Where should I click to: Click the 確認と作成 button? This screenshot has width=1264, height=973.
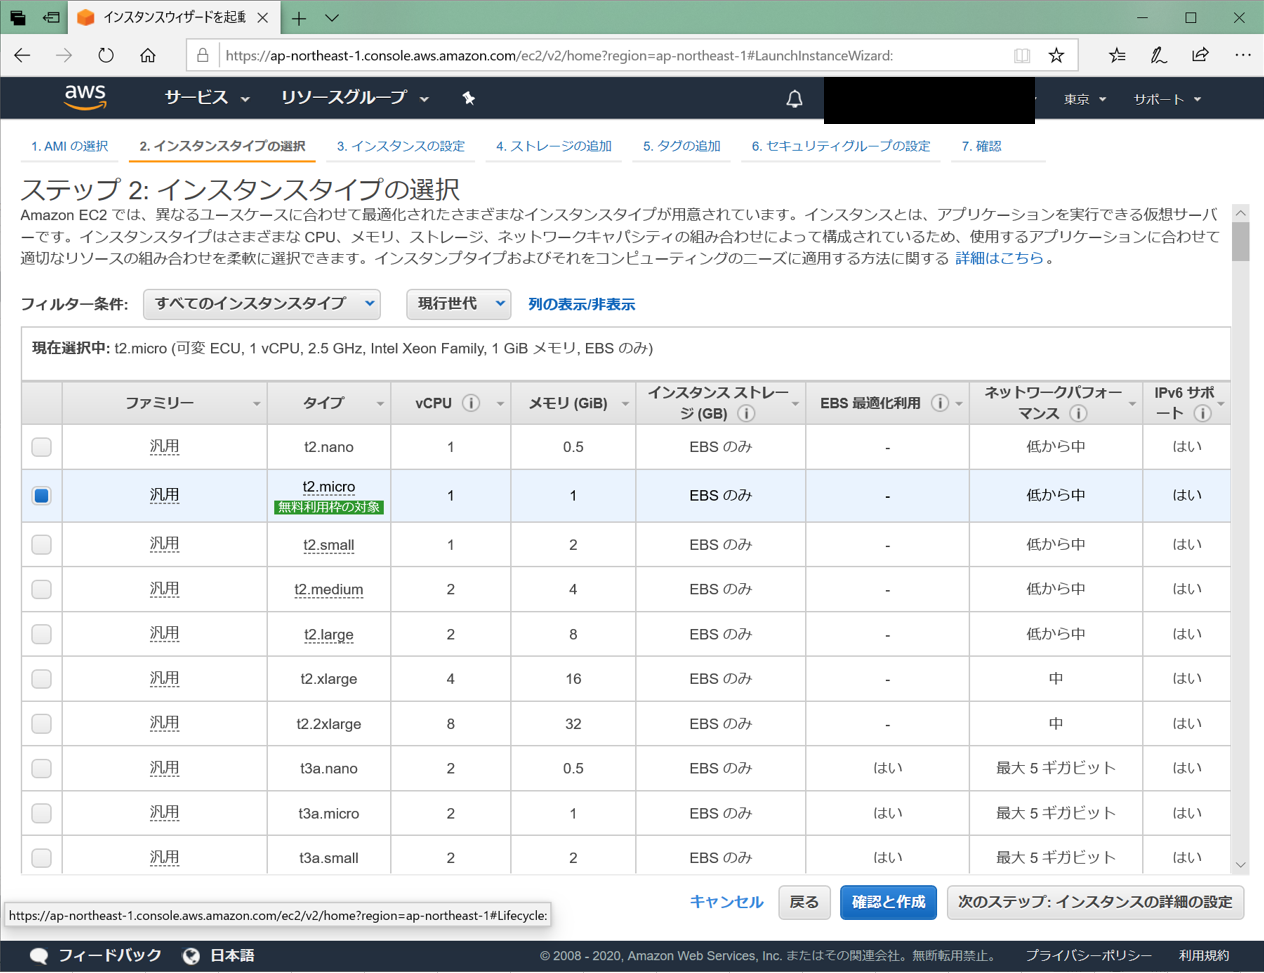pyautogui.click(x=888, y=902)
